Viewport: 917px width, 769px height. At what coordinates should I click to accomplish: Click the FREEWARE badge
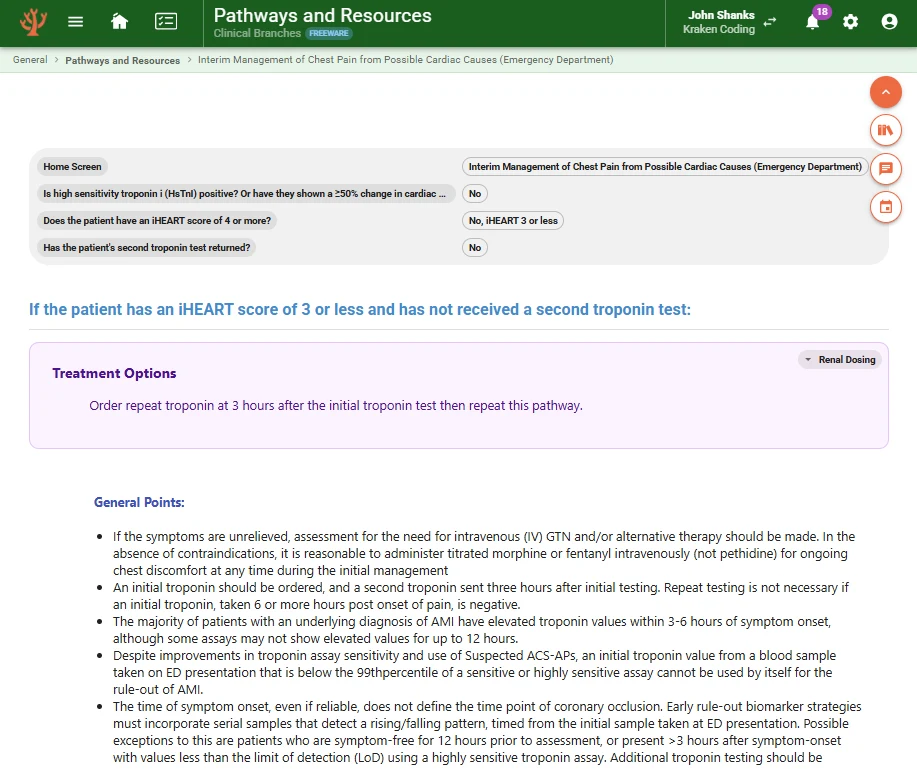pos(329,33)
